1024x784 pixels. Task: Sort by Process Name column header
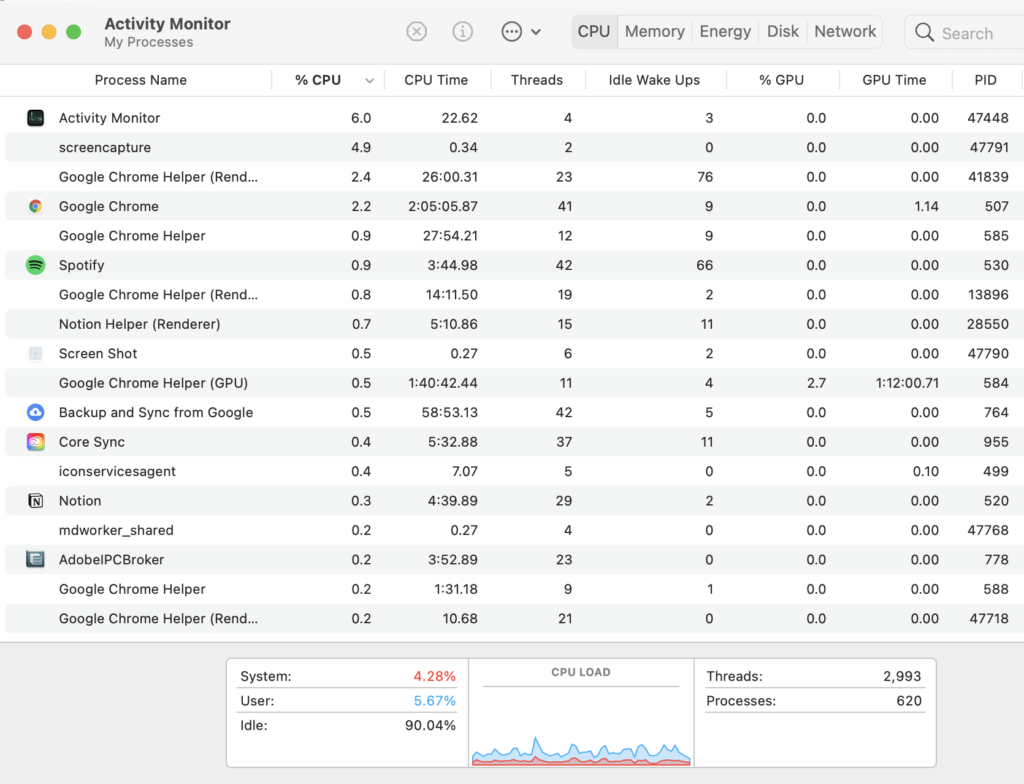tap(140, 80)
